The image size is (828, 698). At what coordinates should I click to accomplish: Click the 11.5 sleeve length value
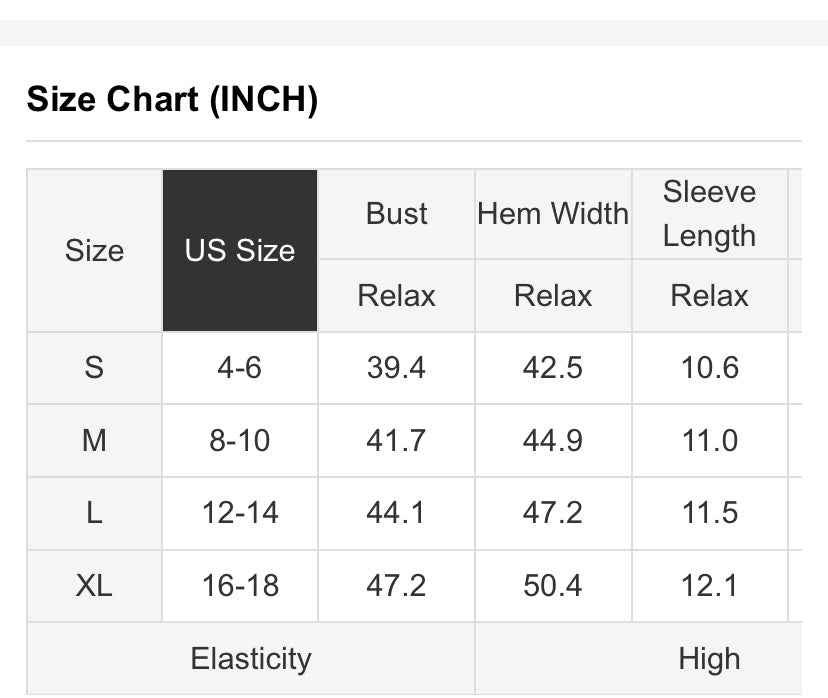(709, 513)
